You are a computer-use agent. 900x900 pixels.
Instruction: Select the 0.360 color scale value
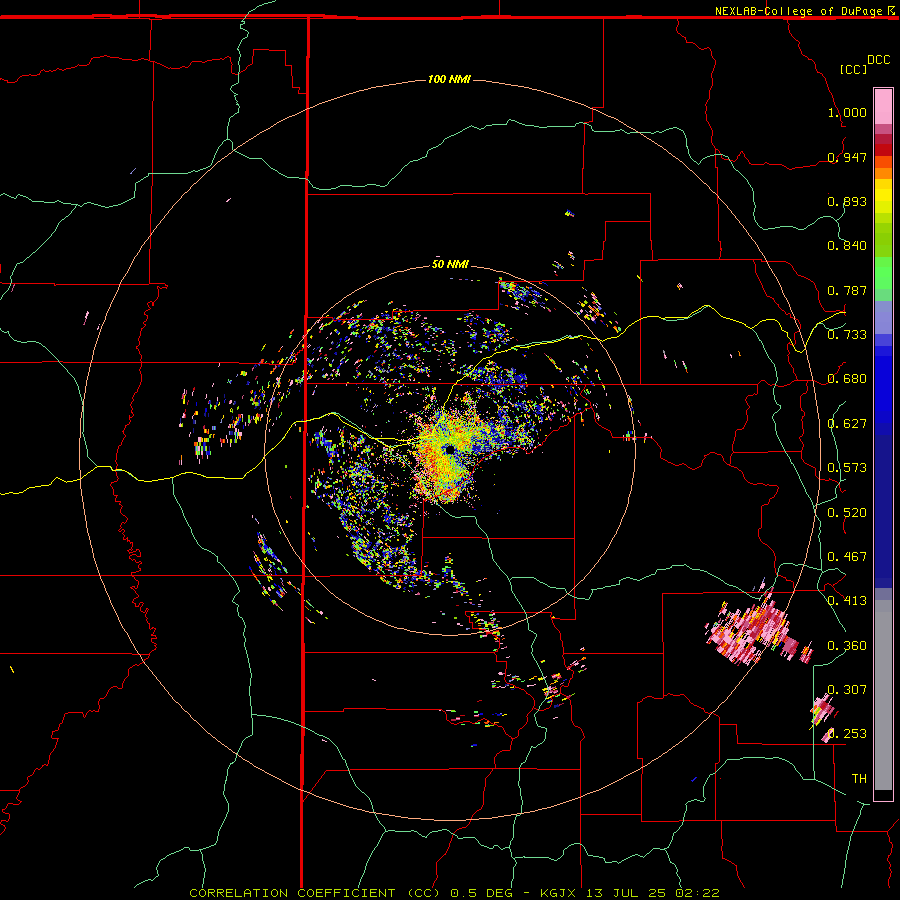coord(847,646)
